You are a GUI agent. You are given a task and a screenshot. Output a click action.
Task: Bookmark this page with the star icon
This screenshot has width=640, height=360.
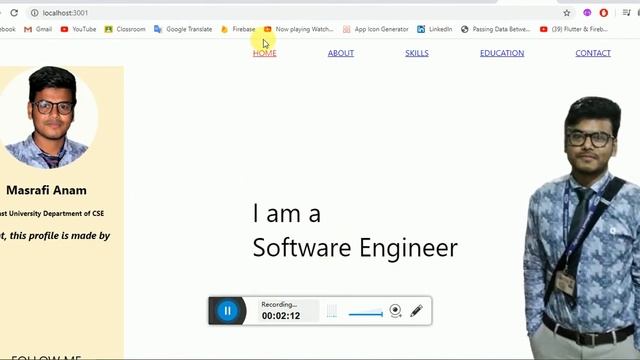point(567,13)
